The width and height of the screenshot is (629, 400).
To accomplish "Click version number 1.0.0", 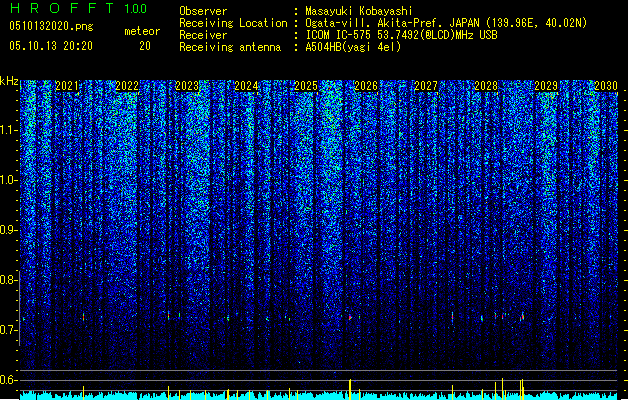I will click(x=135, y=9).
